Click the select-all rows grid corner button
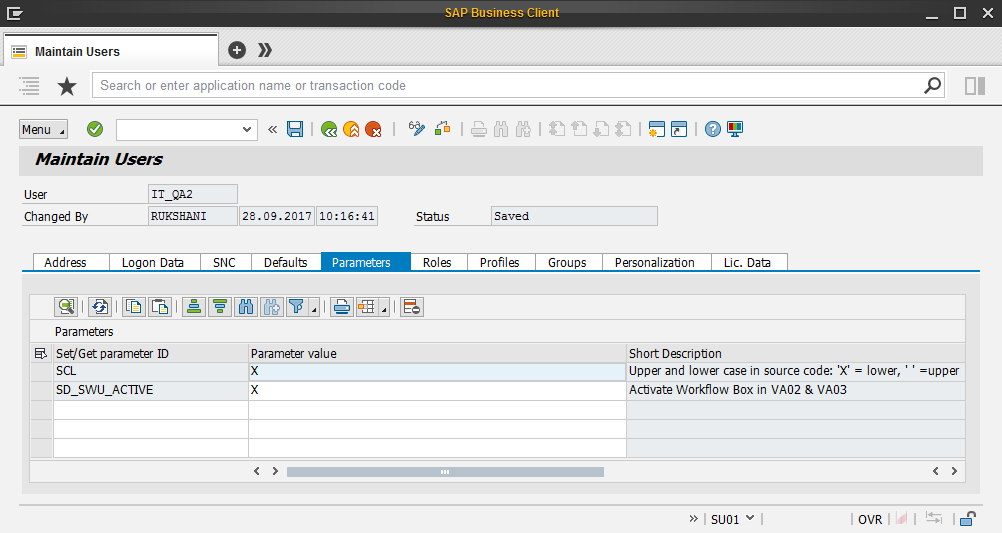This screenshot has width=1002, height=533. point(41,353)
